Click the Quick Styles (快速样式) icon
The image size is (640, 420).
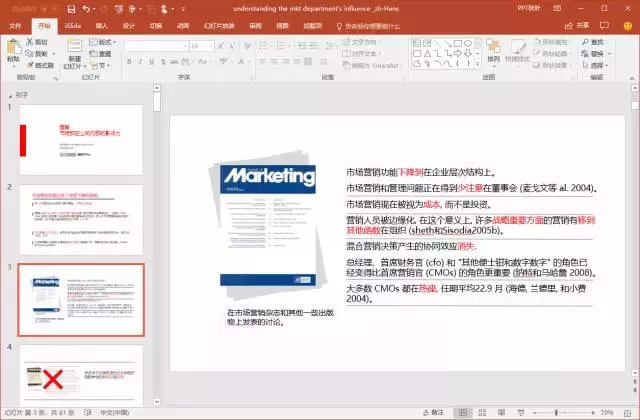pyautogui.click(x=518, y=47)
